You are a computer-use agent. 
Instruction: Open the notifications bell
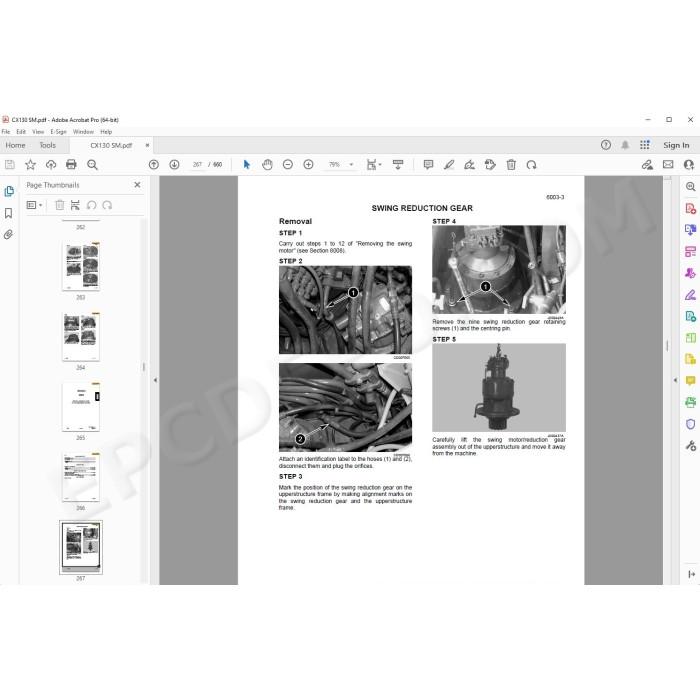pos(625,145)
